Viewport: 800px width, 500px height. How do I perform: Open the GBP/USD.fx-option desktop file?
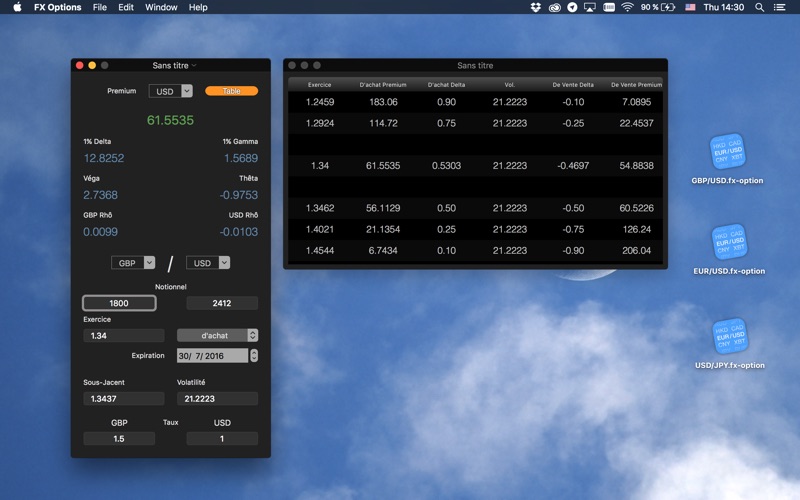[728, 152]
